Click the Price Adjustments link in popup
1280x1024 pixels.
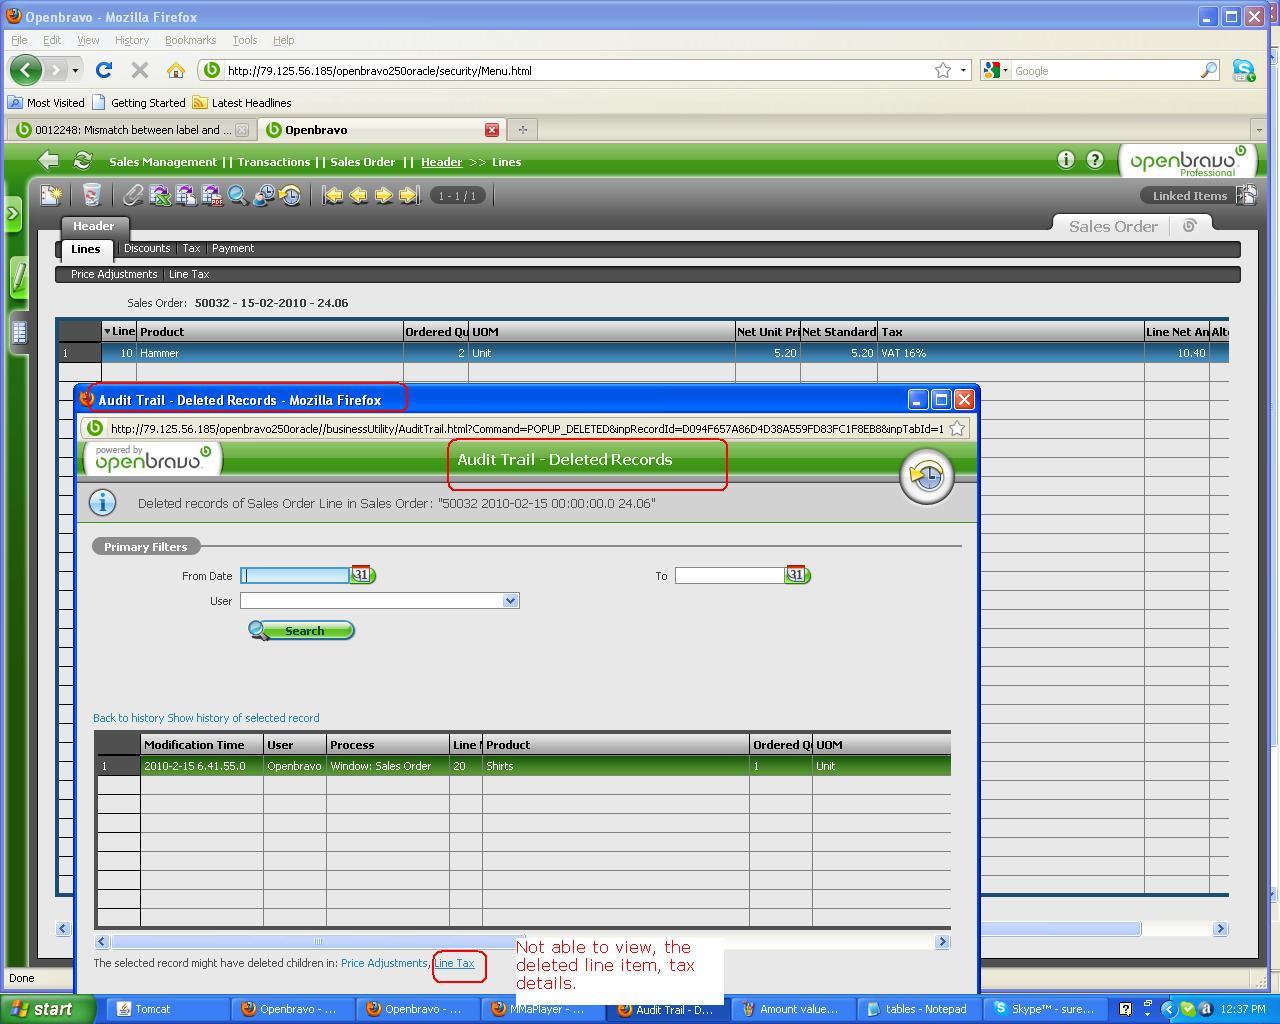(384, 963)
